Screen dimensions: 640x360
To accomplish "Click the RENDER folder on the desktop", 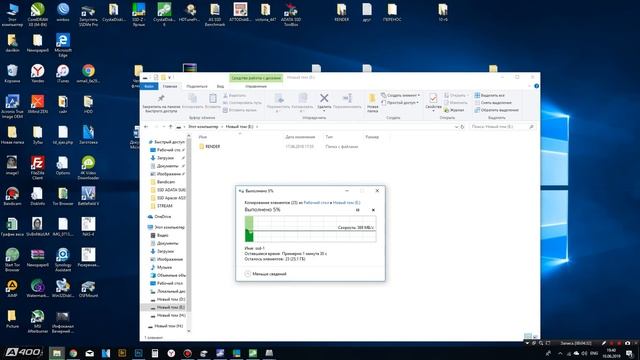I will (x=342, y=12).
